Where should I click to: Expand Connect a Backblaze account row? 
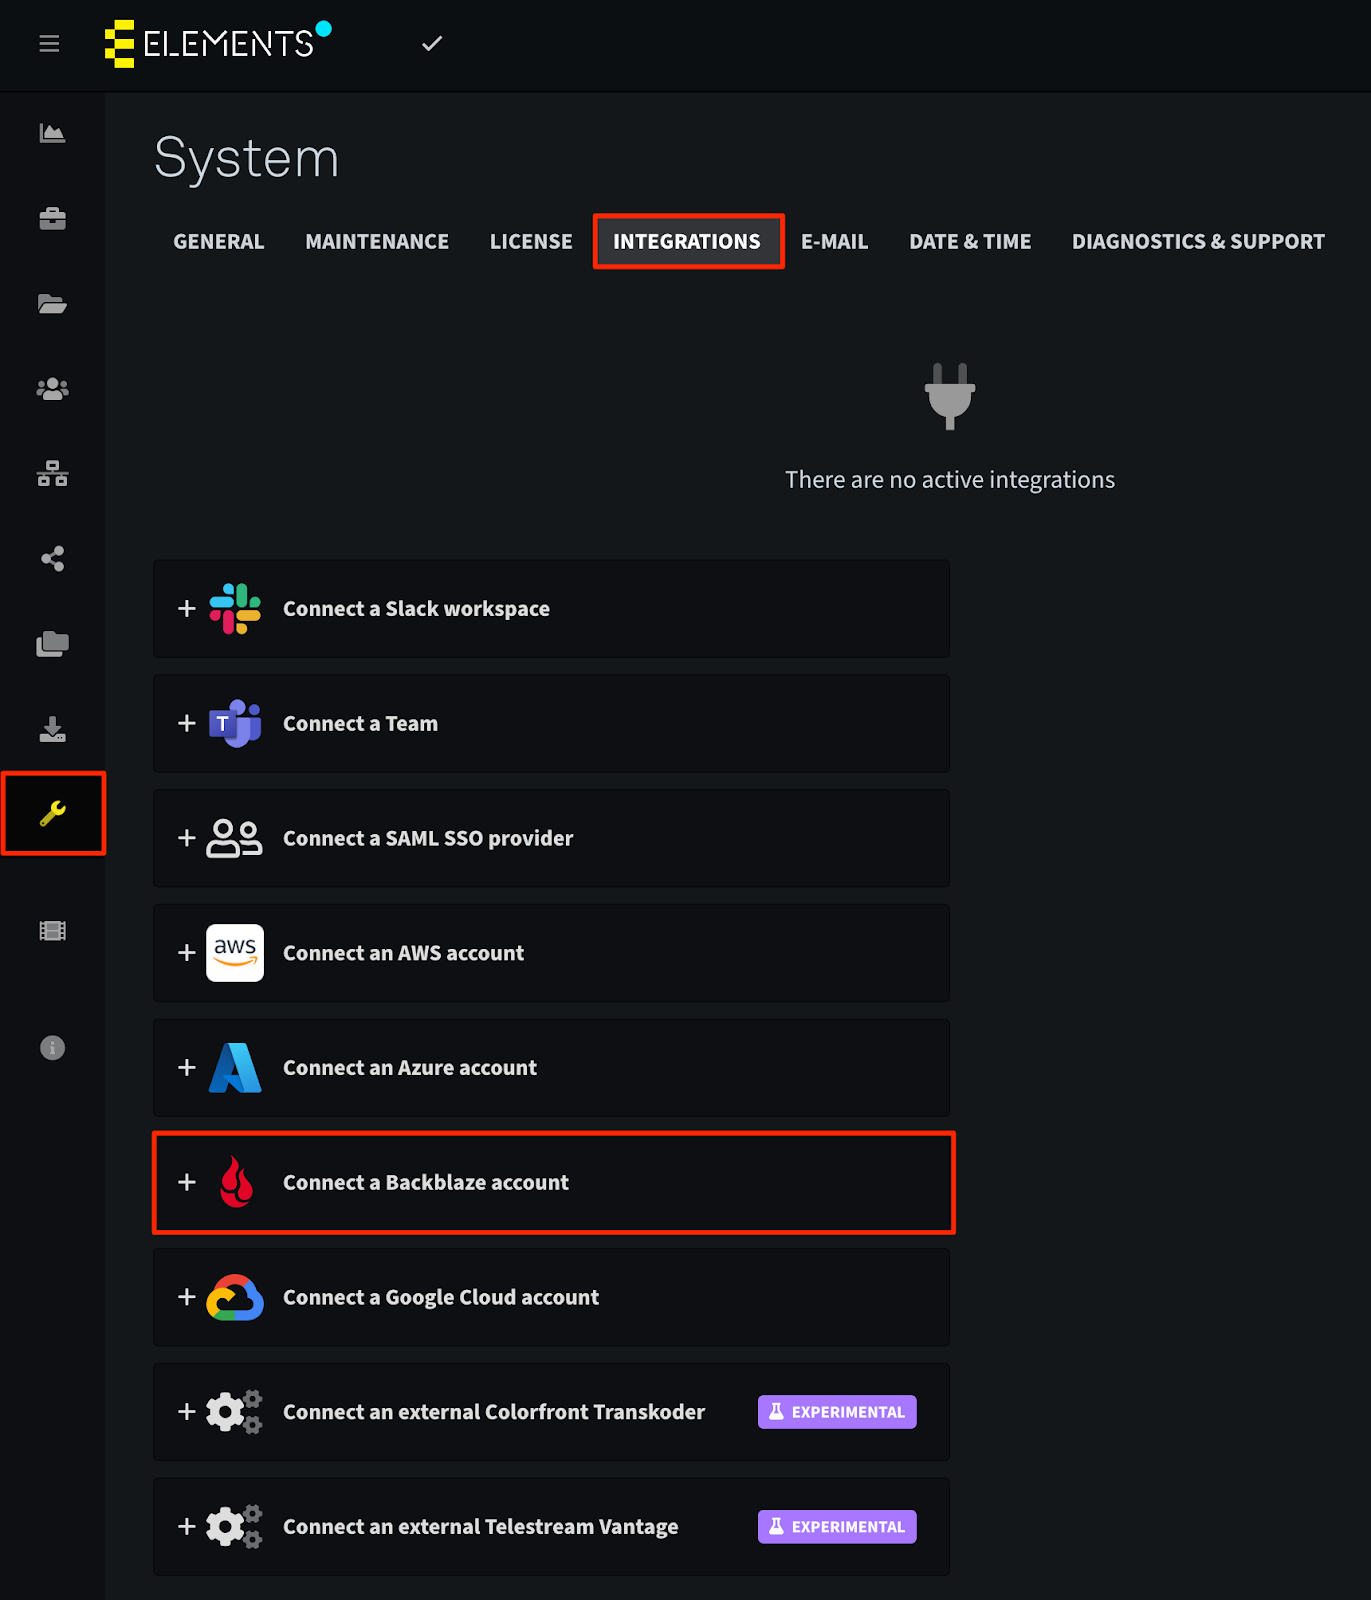tap(551, 1182)
